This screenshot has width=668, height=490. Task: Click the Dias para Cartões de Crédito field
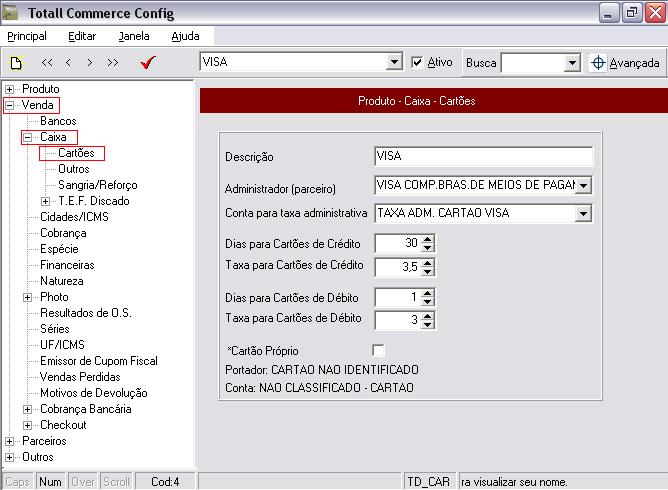pyautogui.click(x=398, y=243)
